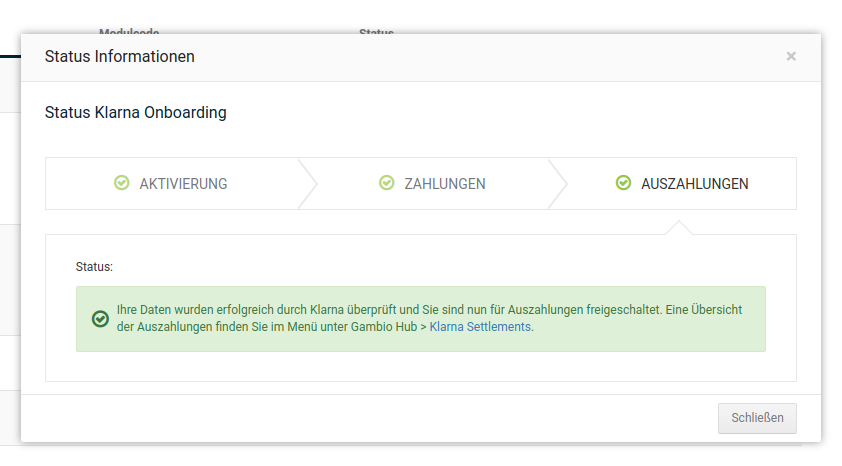842x466 pixels.
Task: Click the "Status:" label above the message
Action: [95, 268]
